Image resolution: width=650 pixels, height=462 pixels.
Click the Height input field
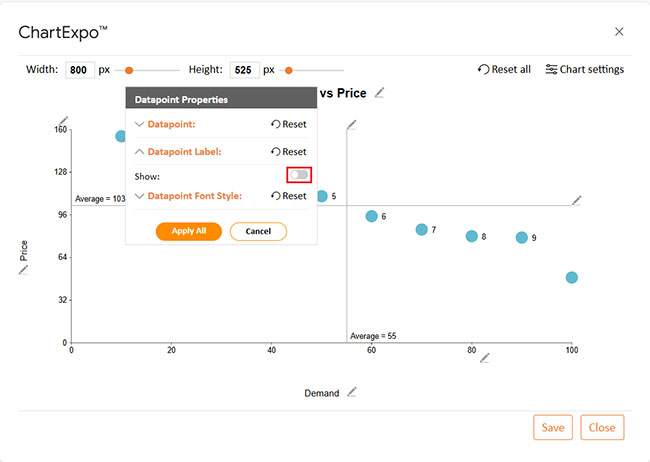pos(245,70)
